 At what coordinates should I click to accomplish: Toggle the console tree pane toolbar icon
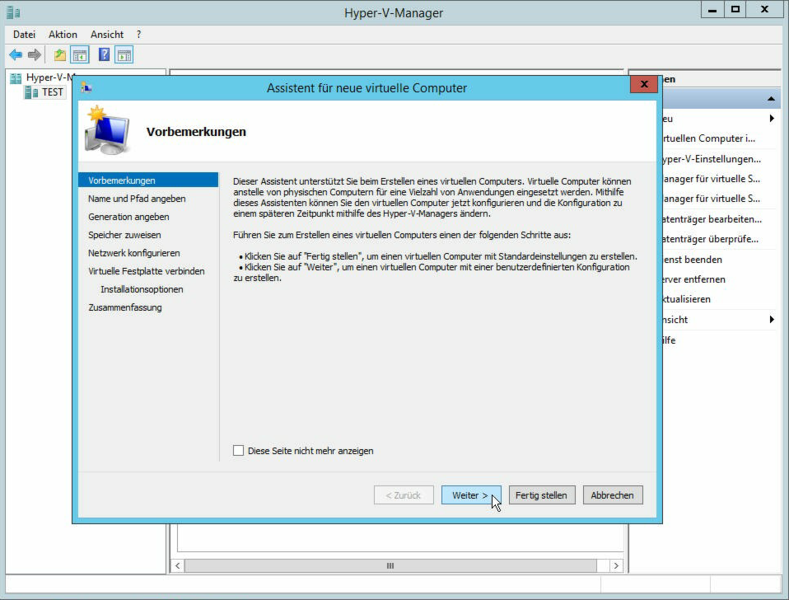[80, 54]
